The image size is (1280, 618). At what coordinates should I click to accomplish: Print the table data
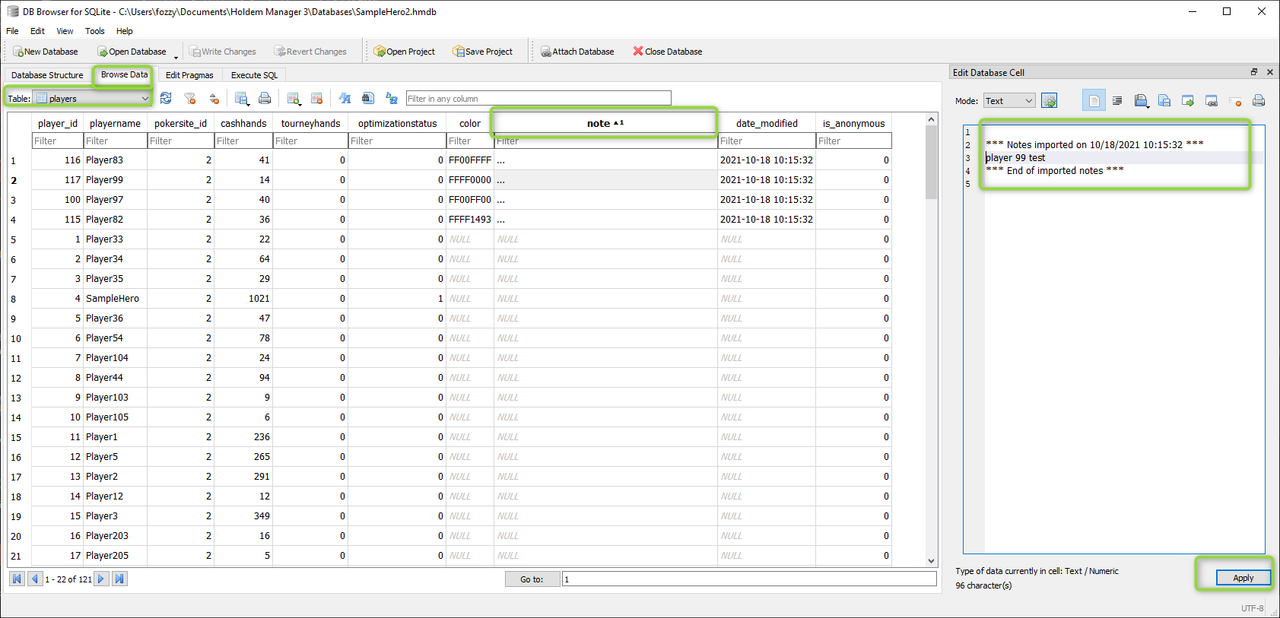(x=265, y=98)
